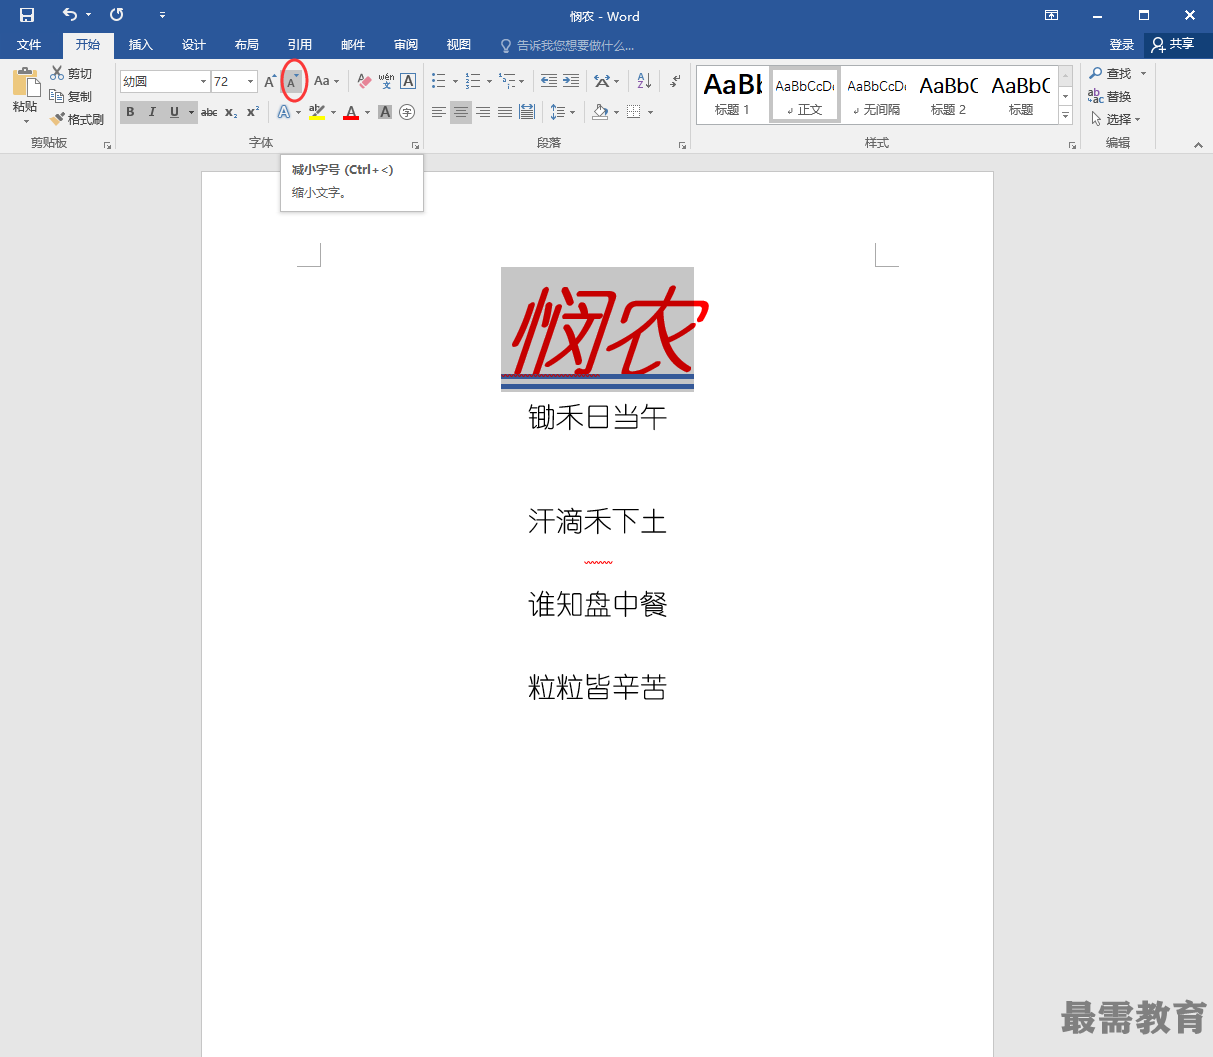Clear all formatting with the eraser icon

(364, 81)
